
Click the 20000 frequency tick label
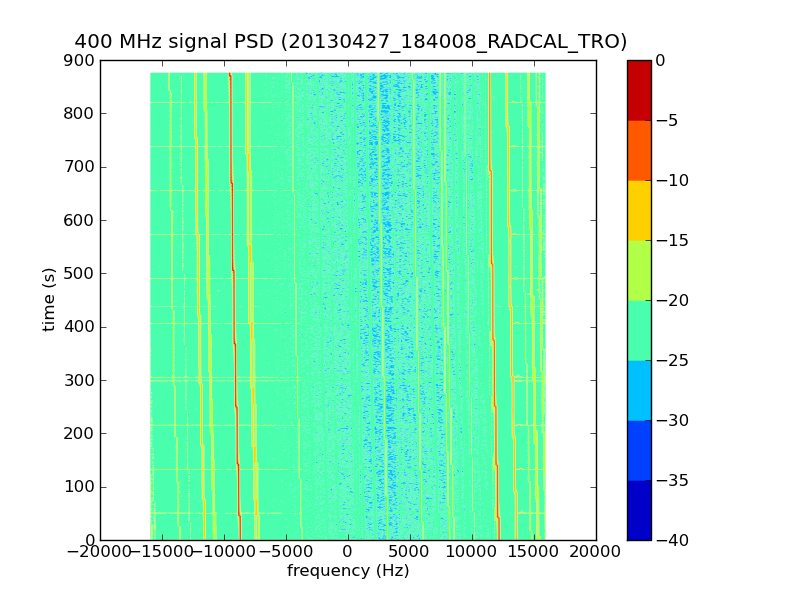[x=595, y=552]
